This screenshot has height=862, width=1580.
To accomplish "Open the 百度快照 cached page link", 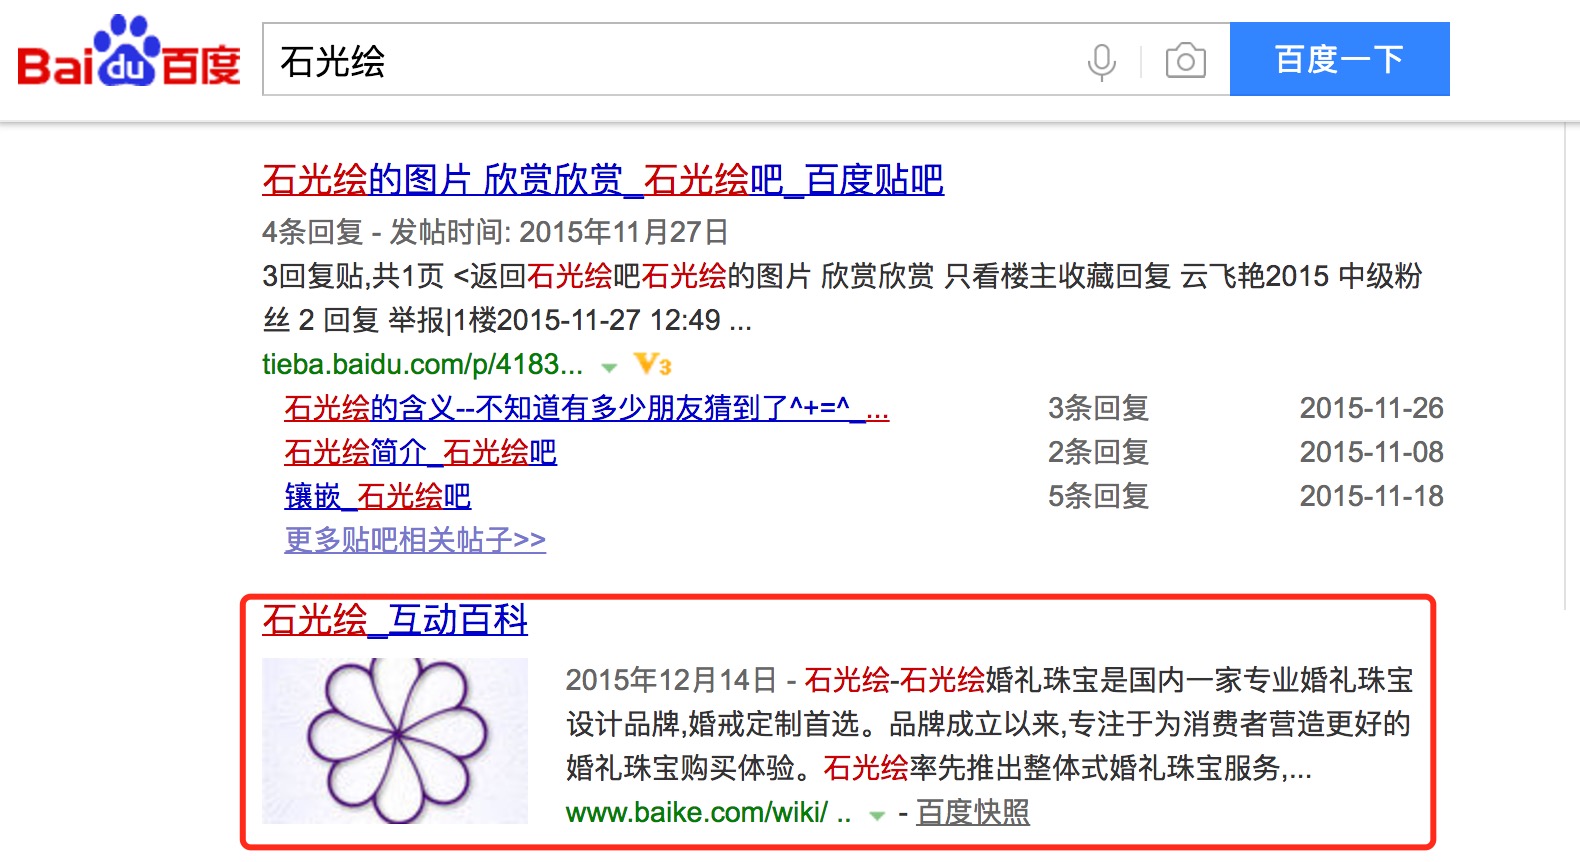I will click(972, 813).
